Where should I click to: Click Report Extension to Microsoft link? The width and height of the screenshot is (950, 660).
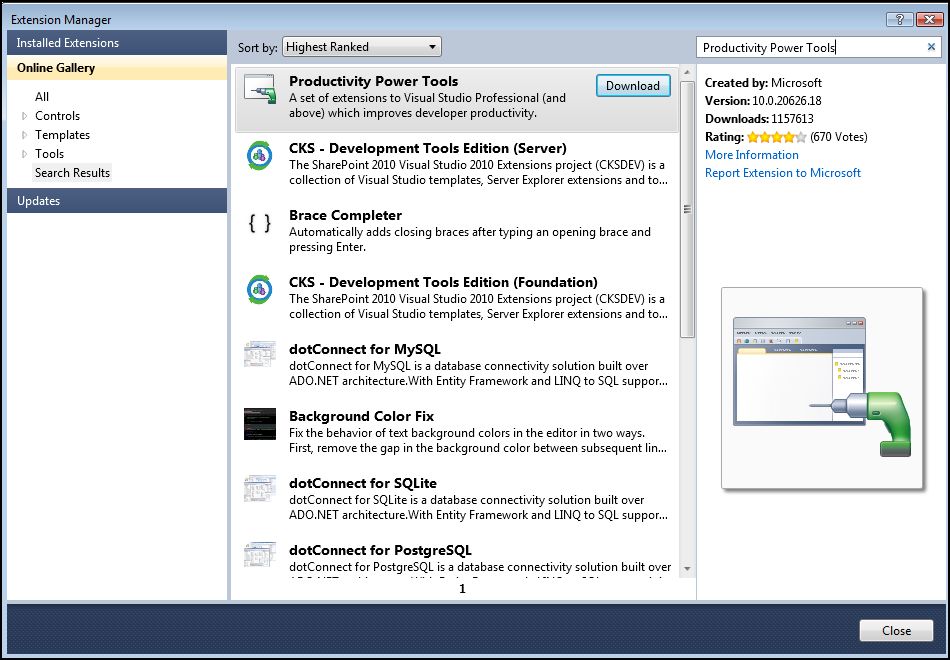pos(783,173)
